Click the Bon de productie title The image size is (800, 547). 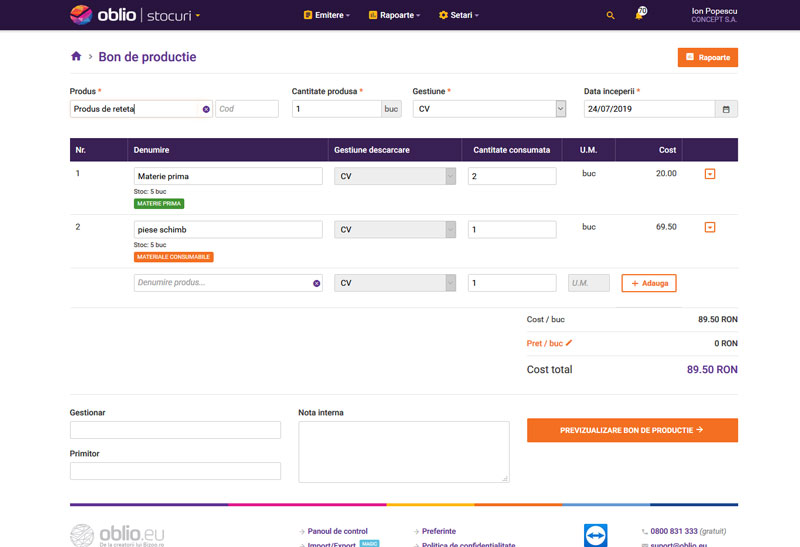tap(147, 57)
